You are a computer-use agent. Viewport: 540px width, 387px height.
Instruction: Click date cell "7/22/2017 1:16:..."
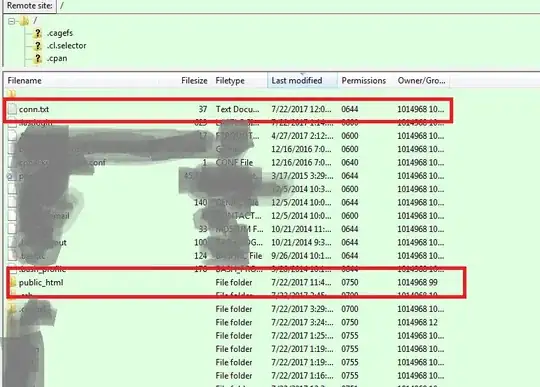click(302, 376)
